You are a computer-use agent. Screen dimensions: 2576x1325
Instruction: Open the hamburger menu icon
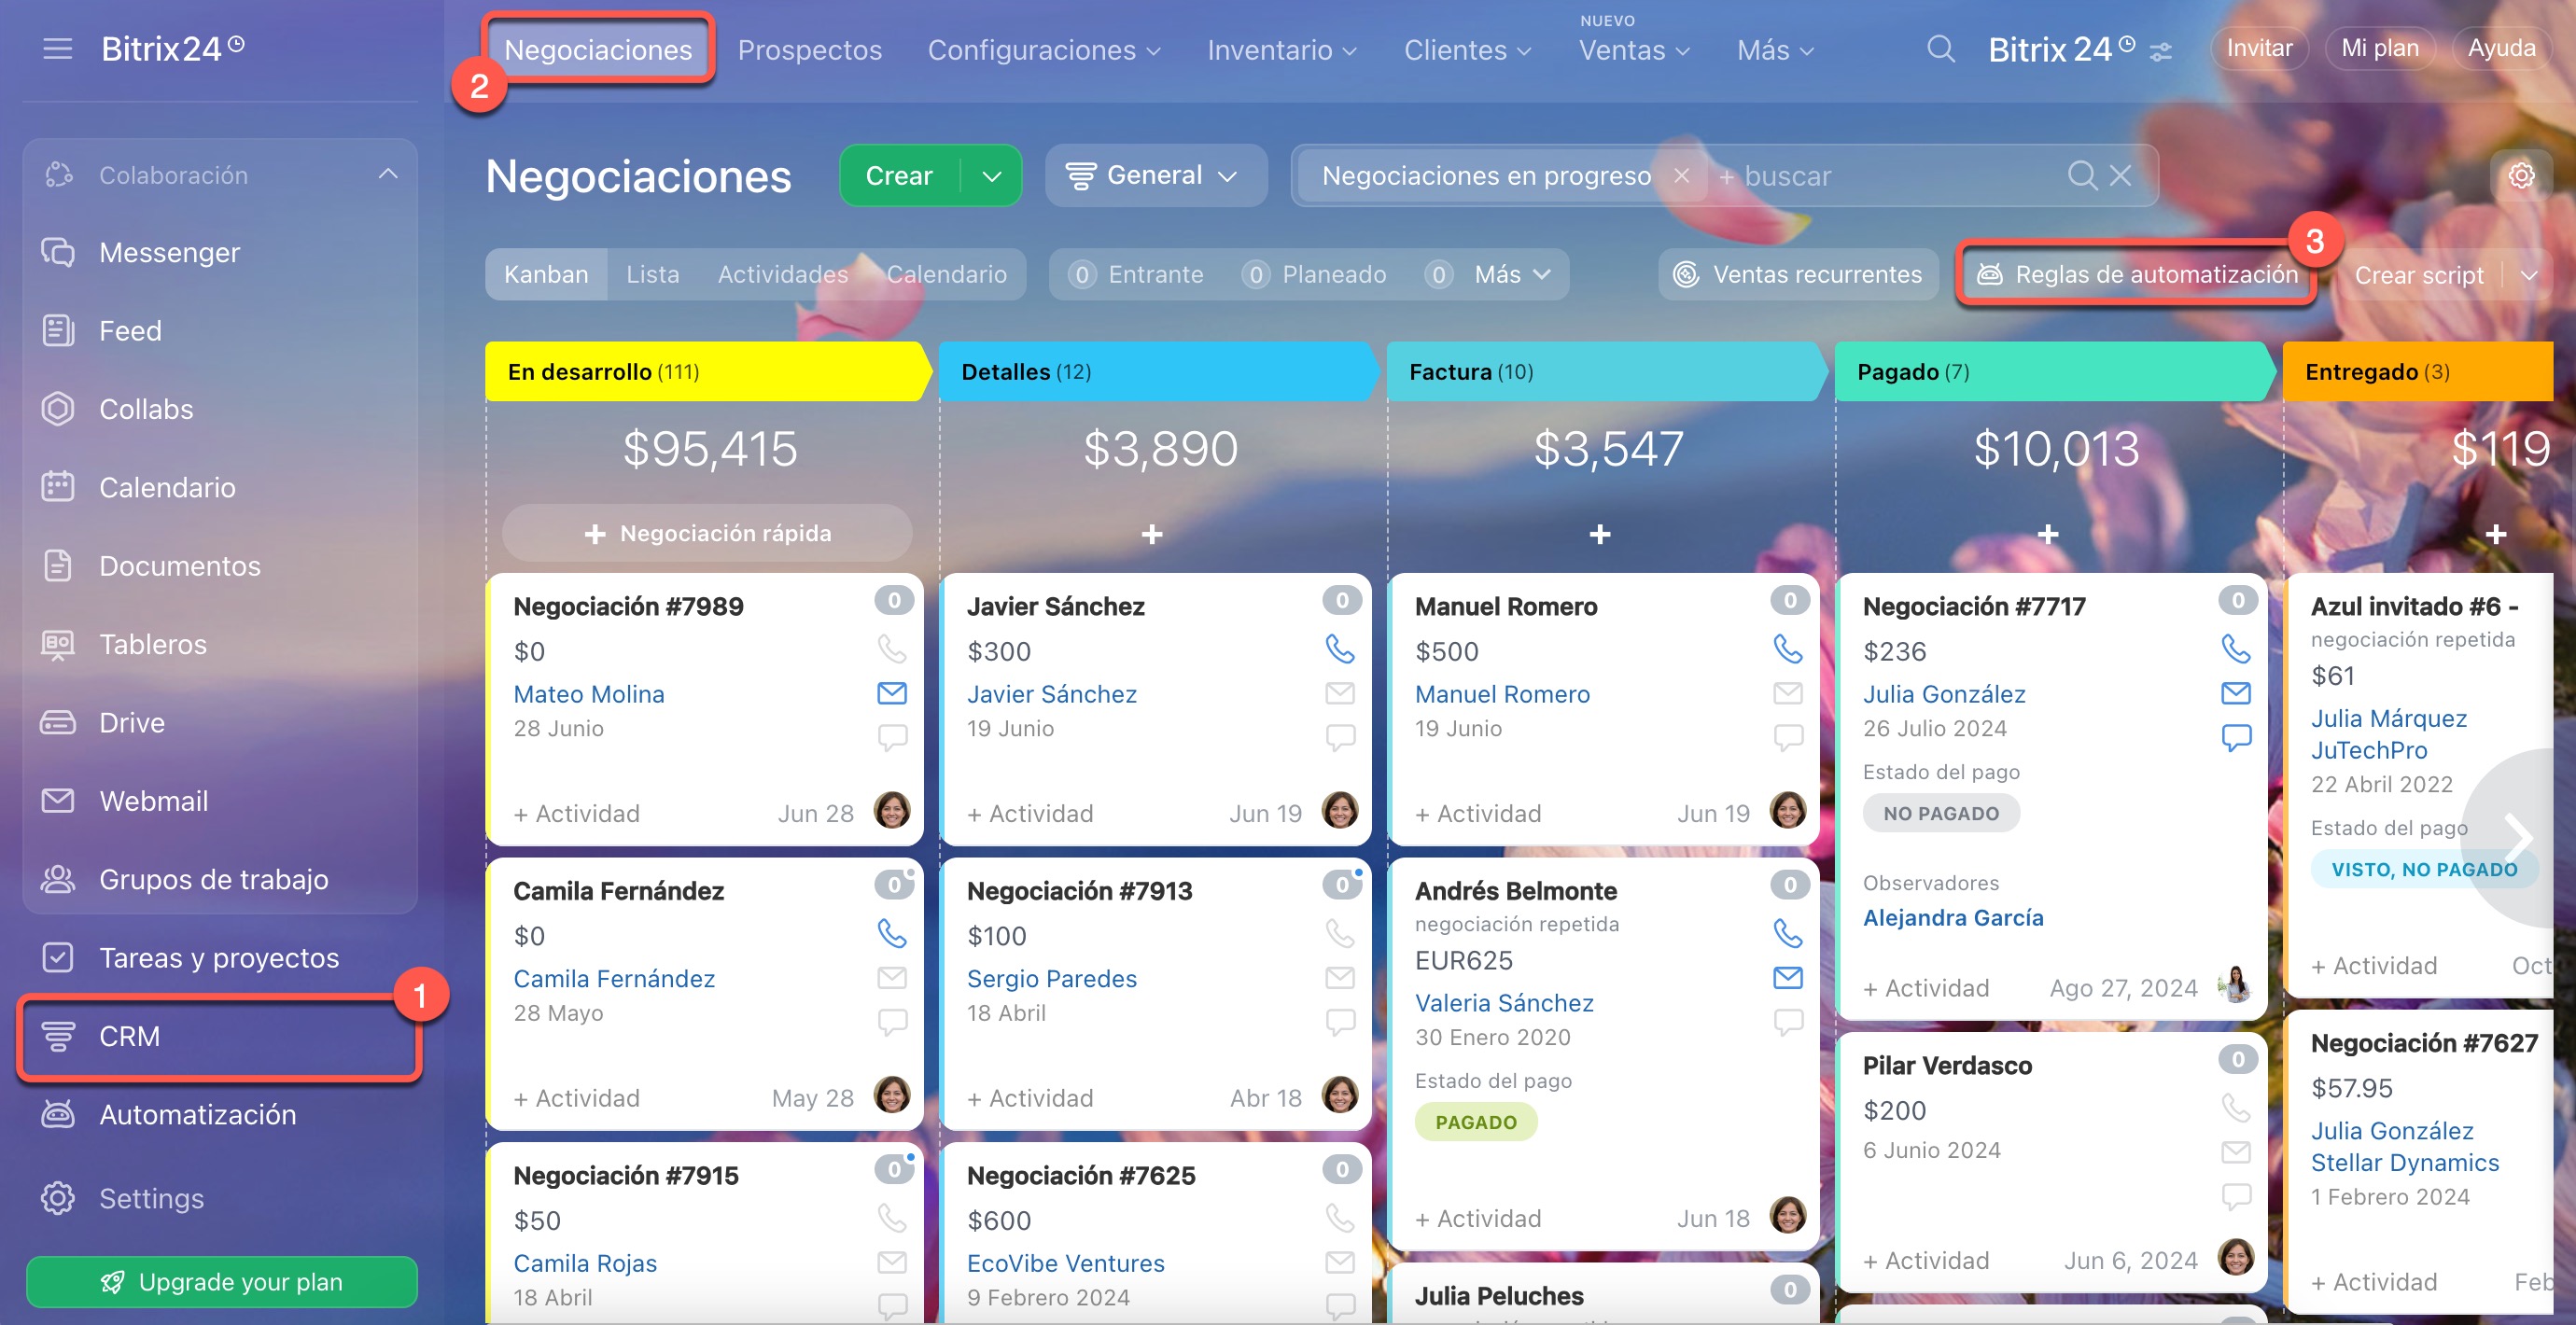pos(57,48)
